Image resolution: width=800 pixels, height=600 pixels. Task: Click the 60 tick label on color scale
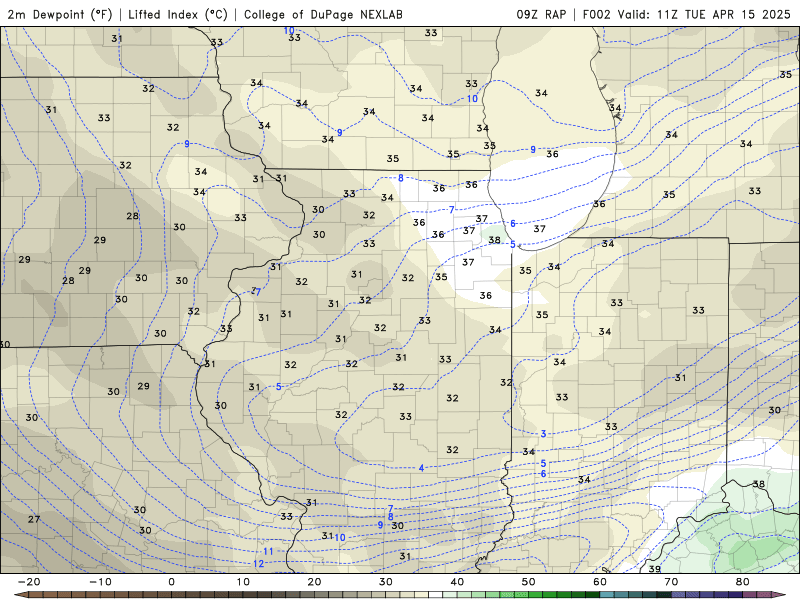coord(600,582)
